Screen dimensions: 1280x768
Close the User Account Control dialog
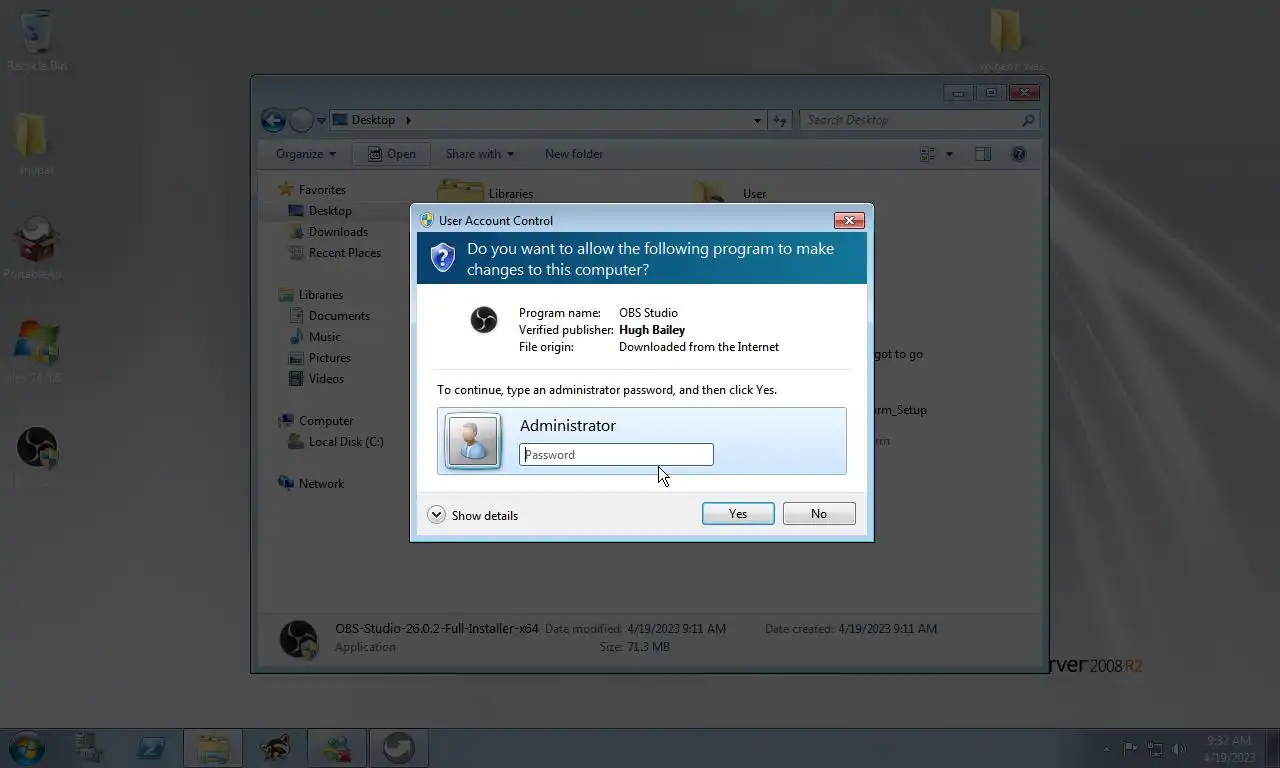pyautogui.click(x=849, y=220)
